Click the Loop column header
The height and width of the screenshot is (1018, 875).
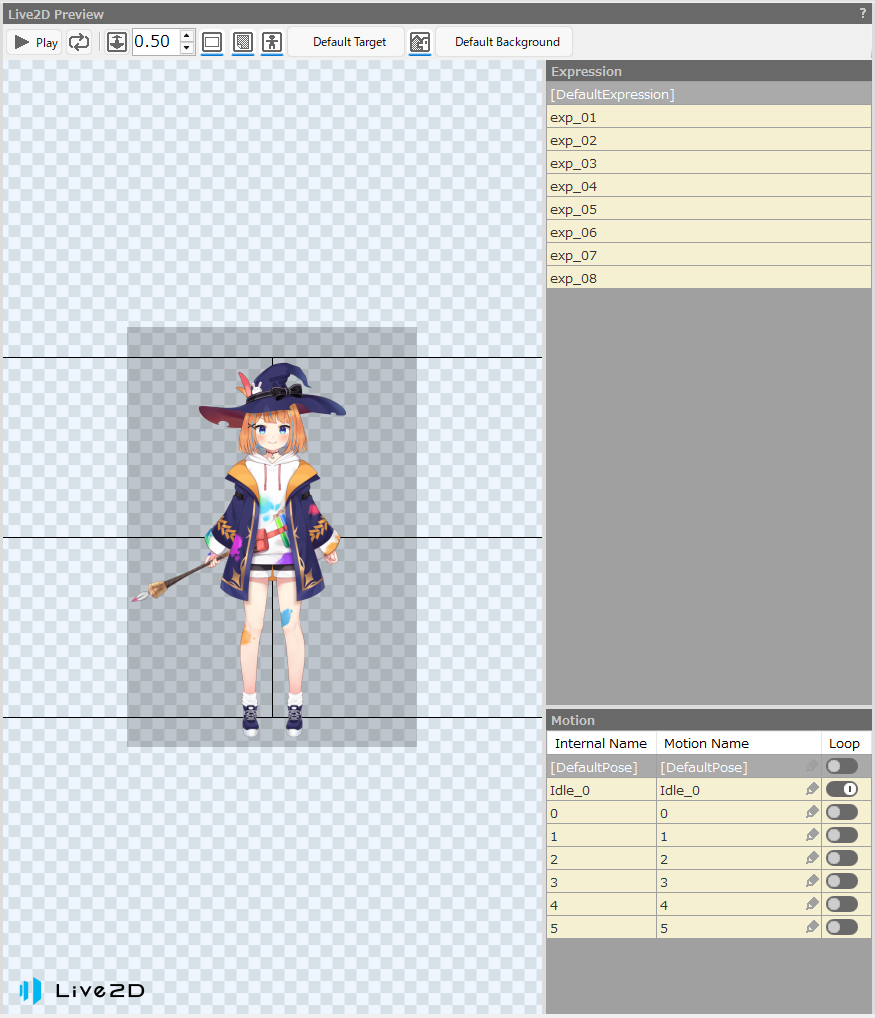(844, 743)
